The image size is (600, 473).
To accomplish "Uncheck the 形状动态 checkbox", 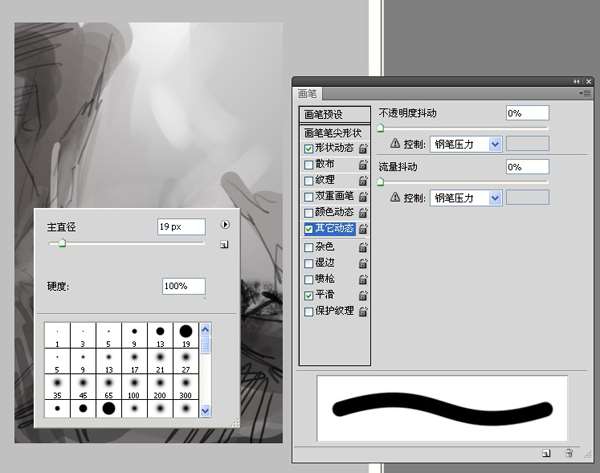I will point(308,148).
